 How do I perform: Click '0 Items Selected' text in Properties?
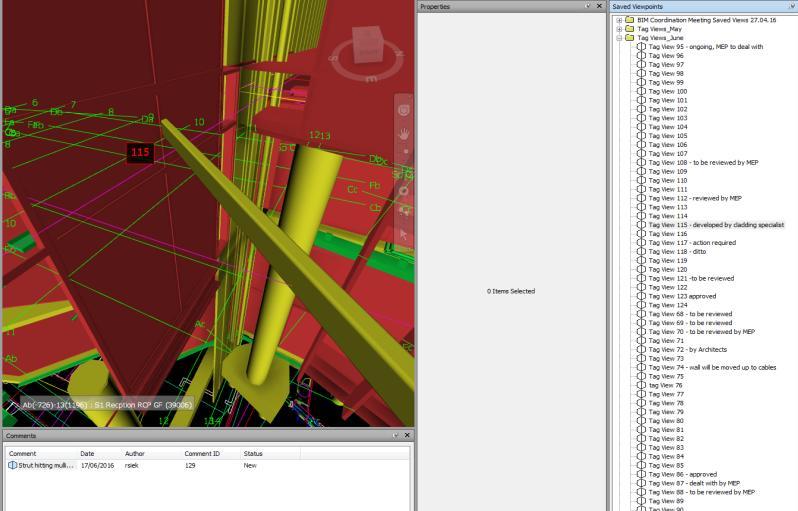510,291
